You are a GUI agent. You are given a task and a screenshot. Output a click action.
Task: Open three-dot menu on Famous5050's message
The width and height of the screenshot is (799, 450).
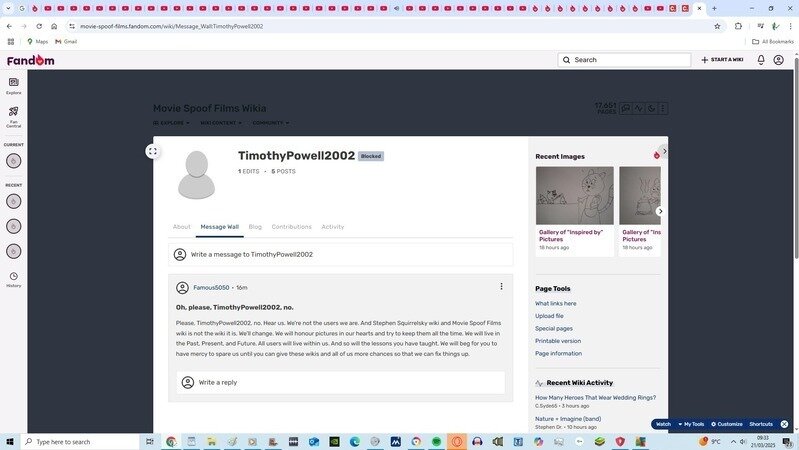[x=501, y=287]
